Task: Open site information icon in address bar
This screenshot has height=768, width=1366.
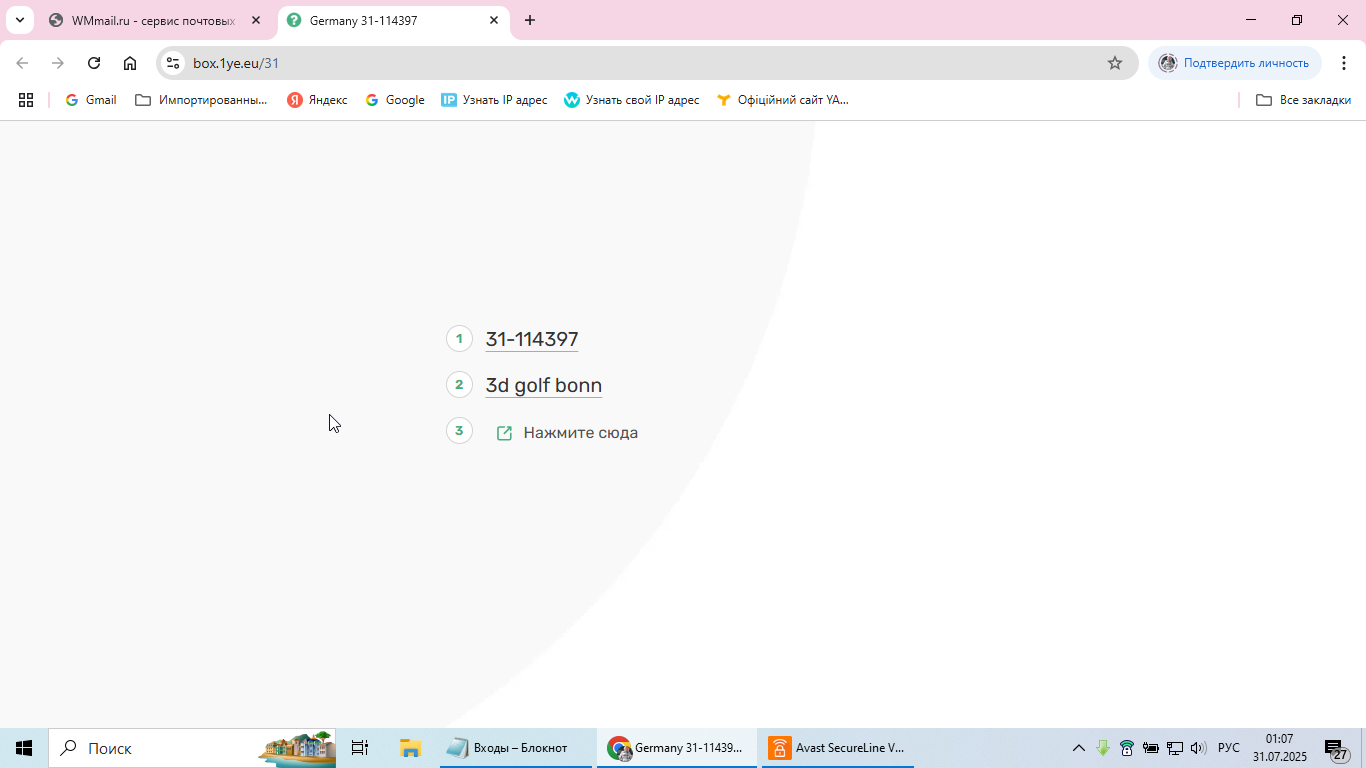Action: pos(173,63)
